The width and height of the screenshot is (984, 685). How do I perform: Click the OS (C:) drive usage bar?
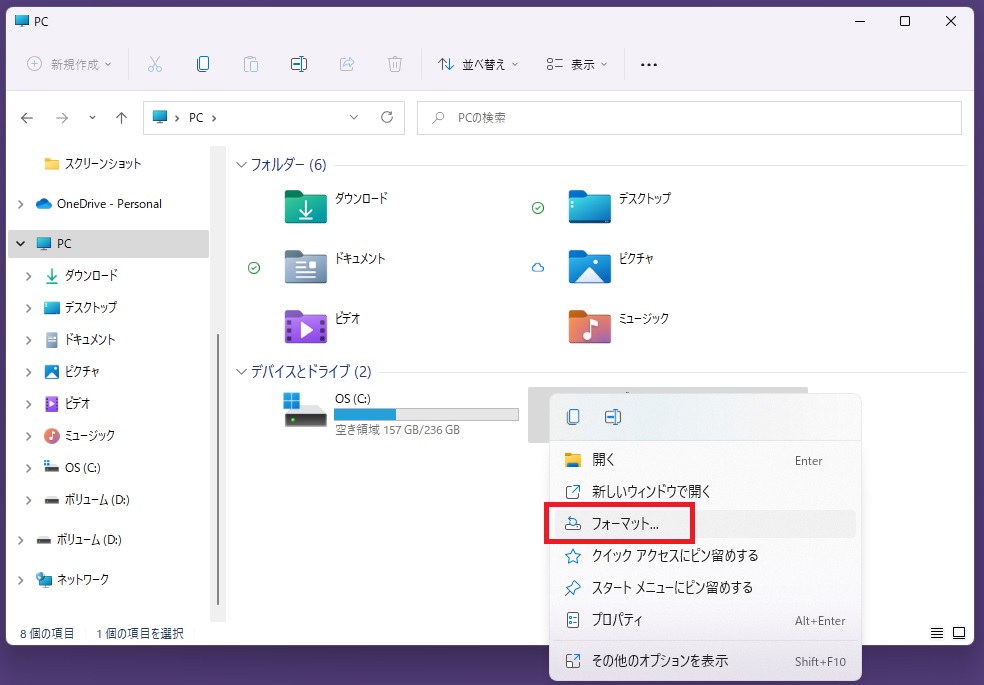(x=426, y=414)
